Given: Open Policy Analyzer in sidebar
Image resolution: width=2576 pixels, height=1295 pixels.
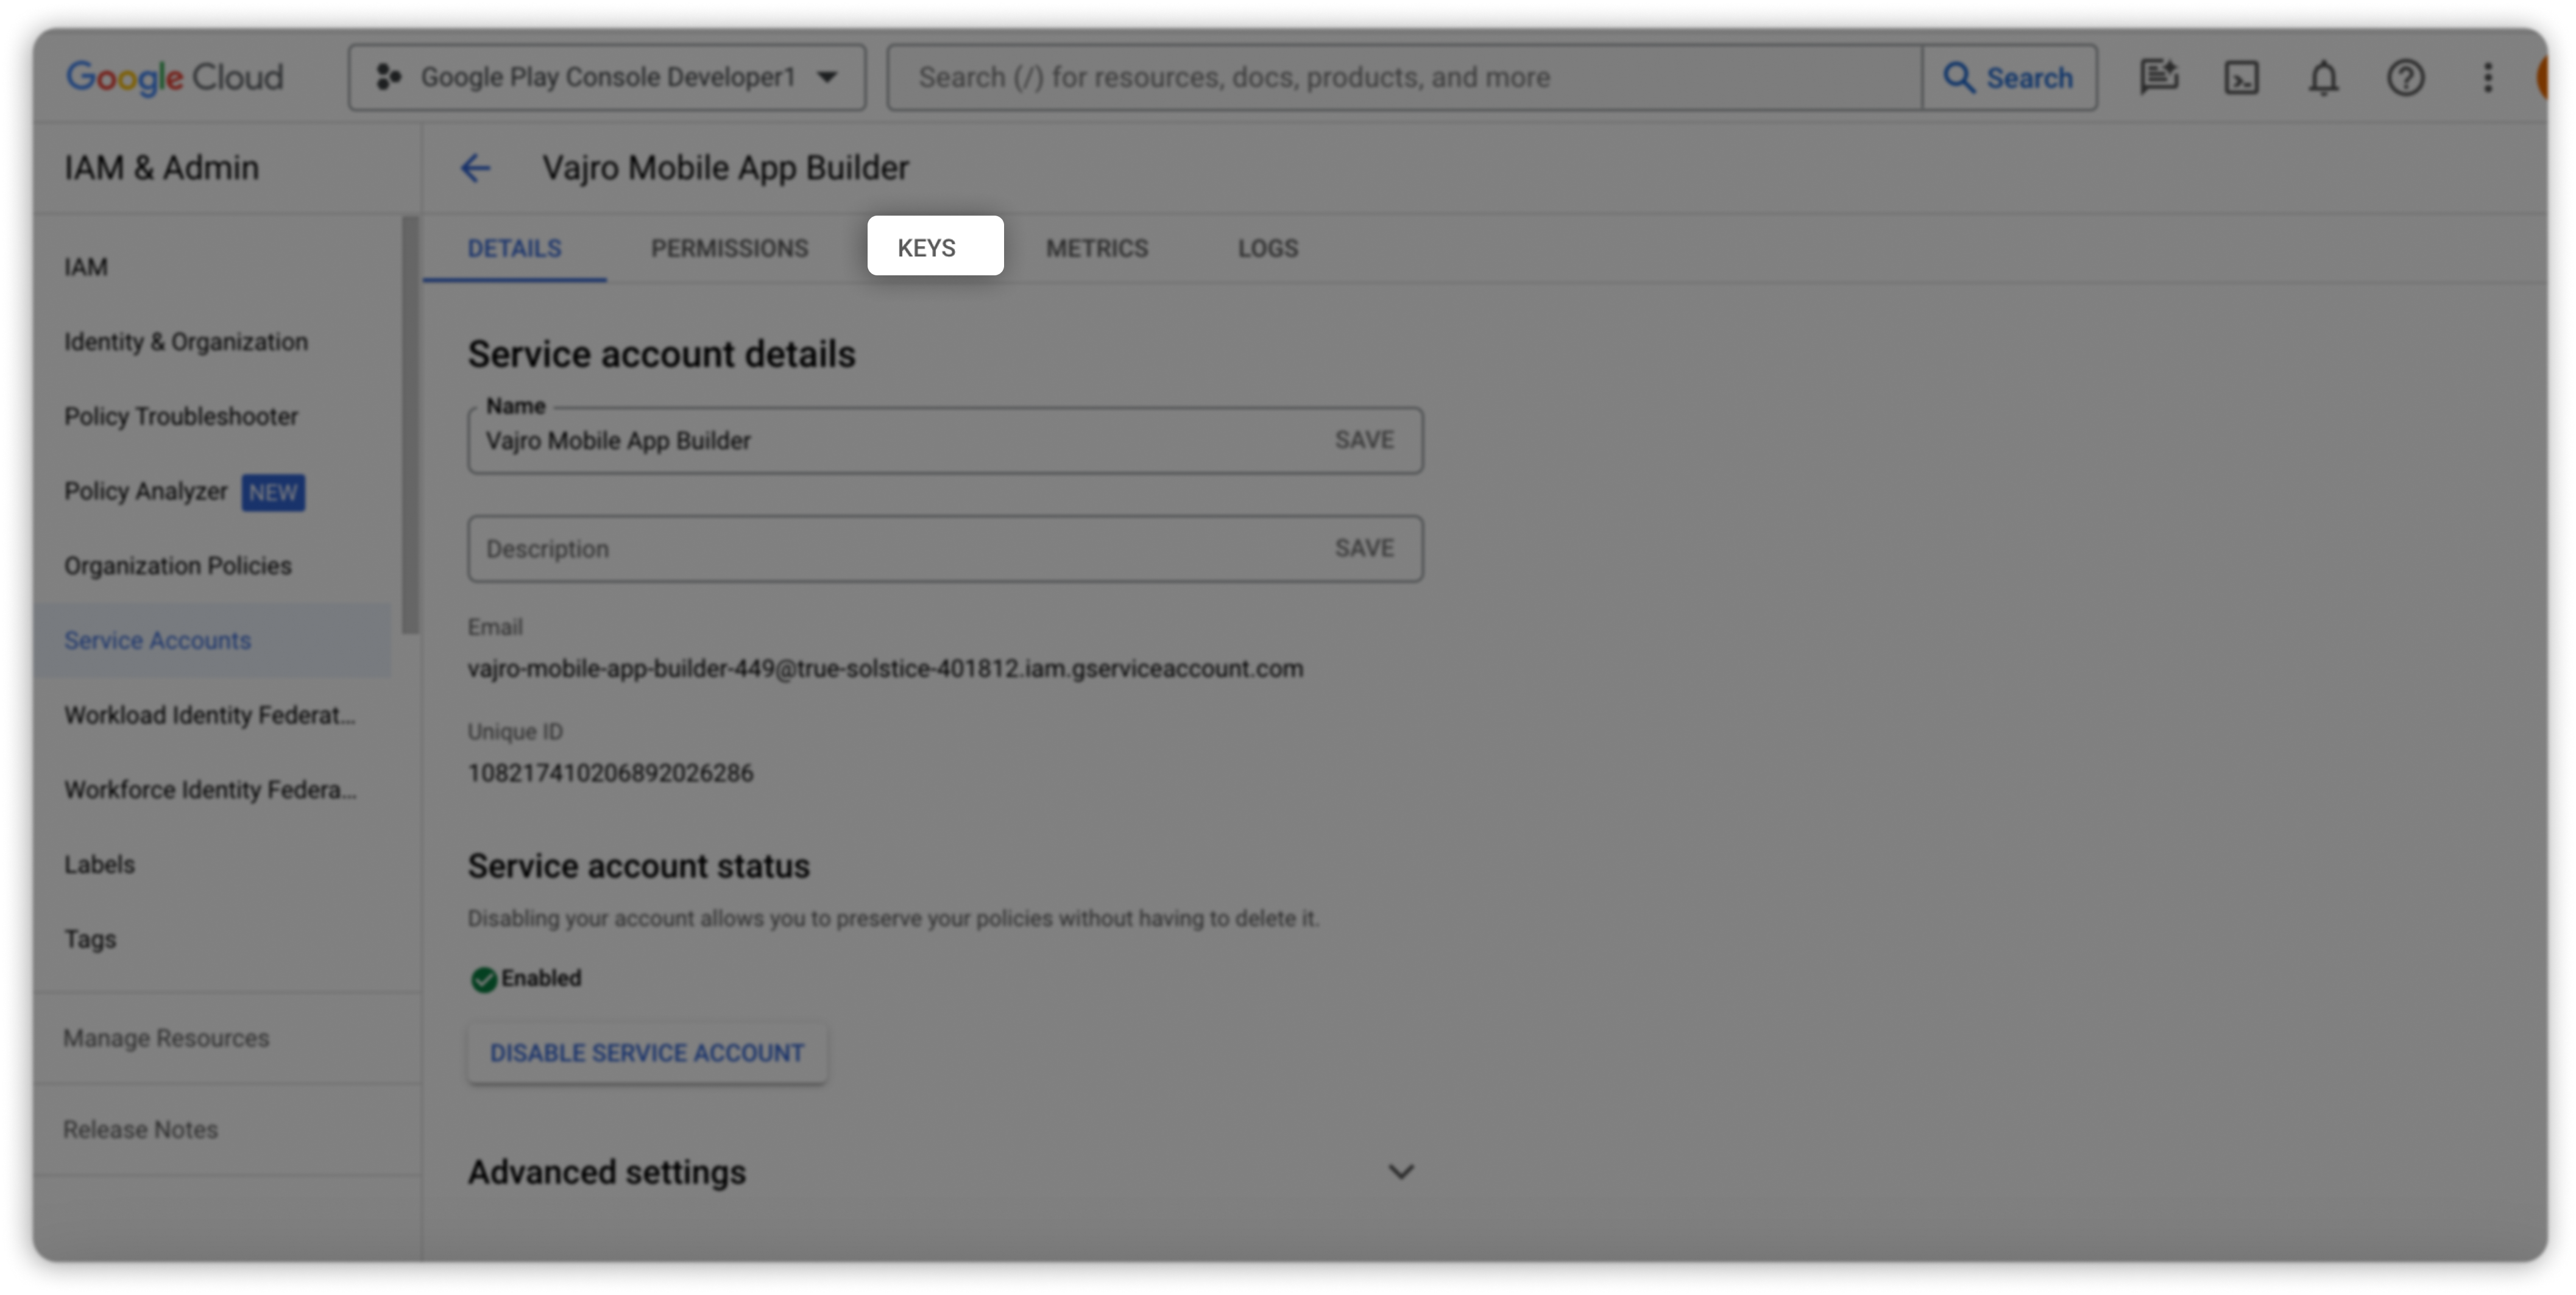Looking at the screenshot, I should click(146, 491).
